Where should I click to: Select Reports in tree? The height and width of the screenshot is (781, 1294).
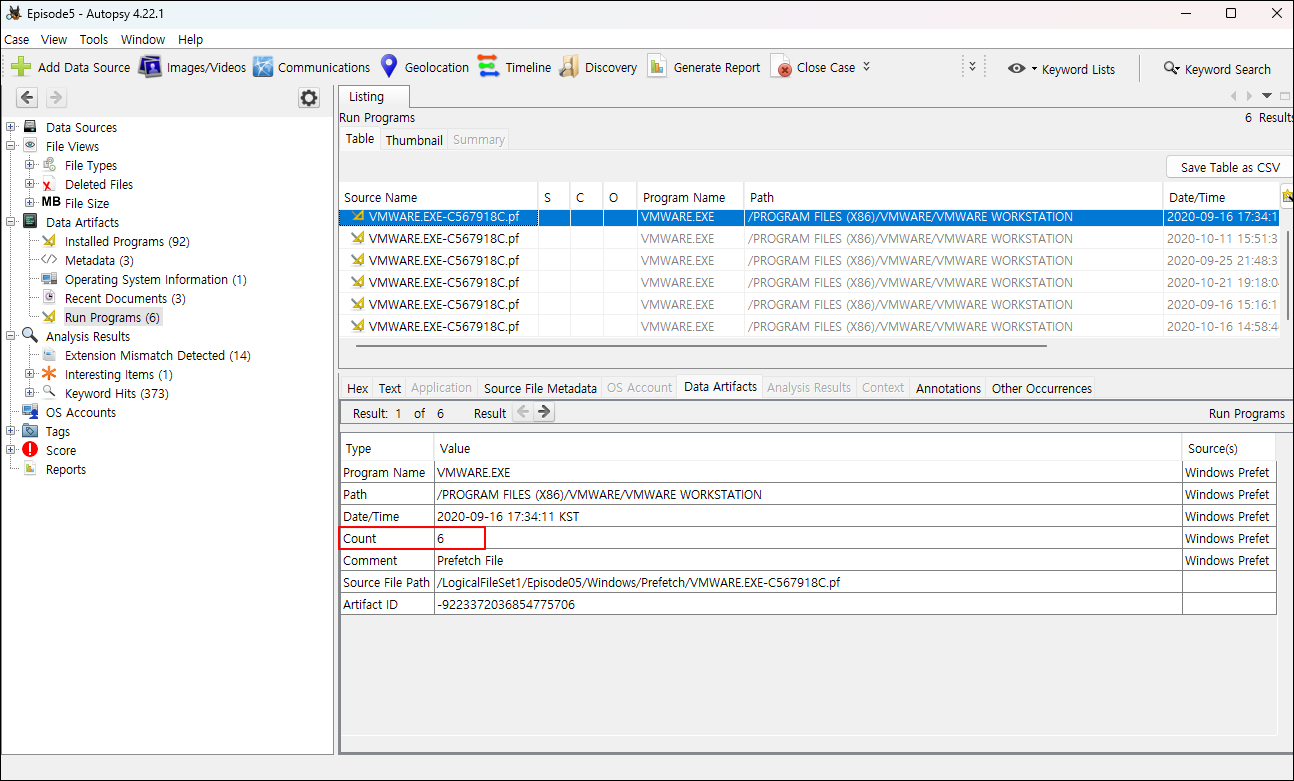[x=66, y=469]
